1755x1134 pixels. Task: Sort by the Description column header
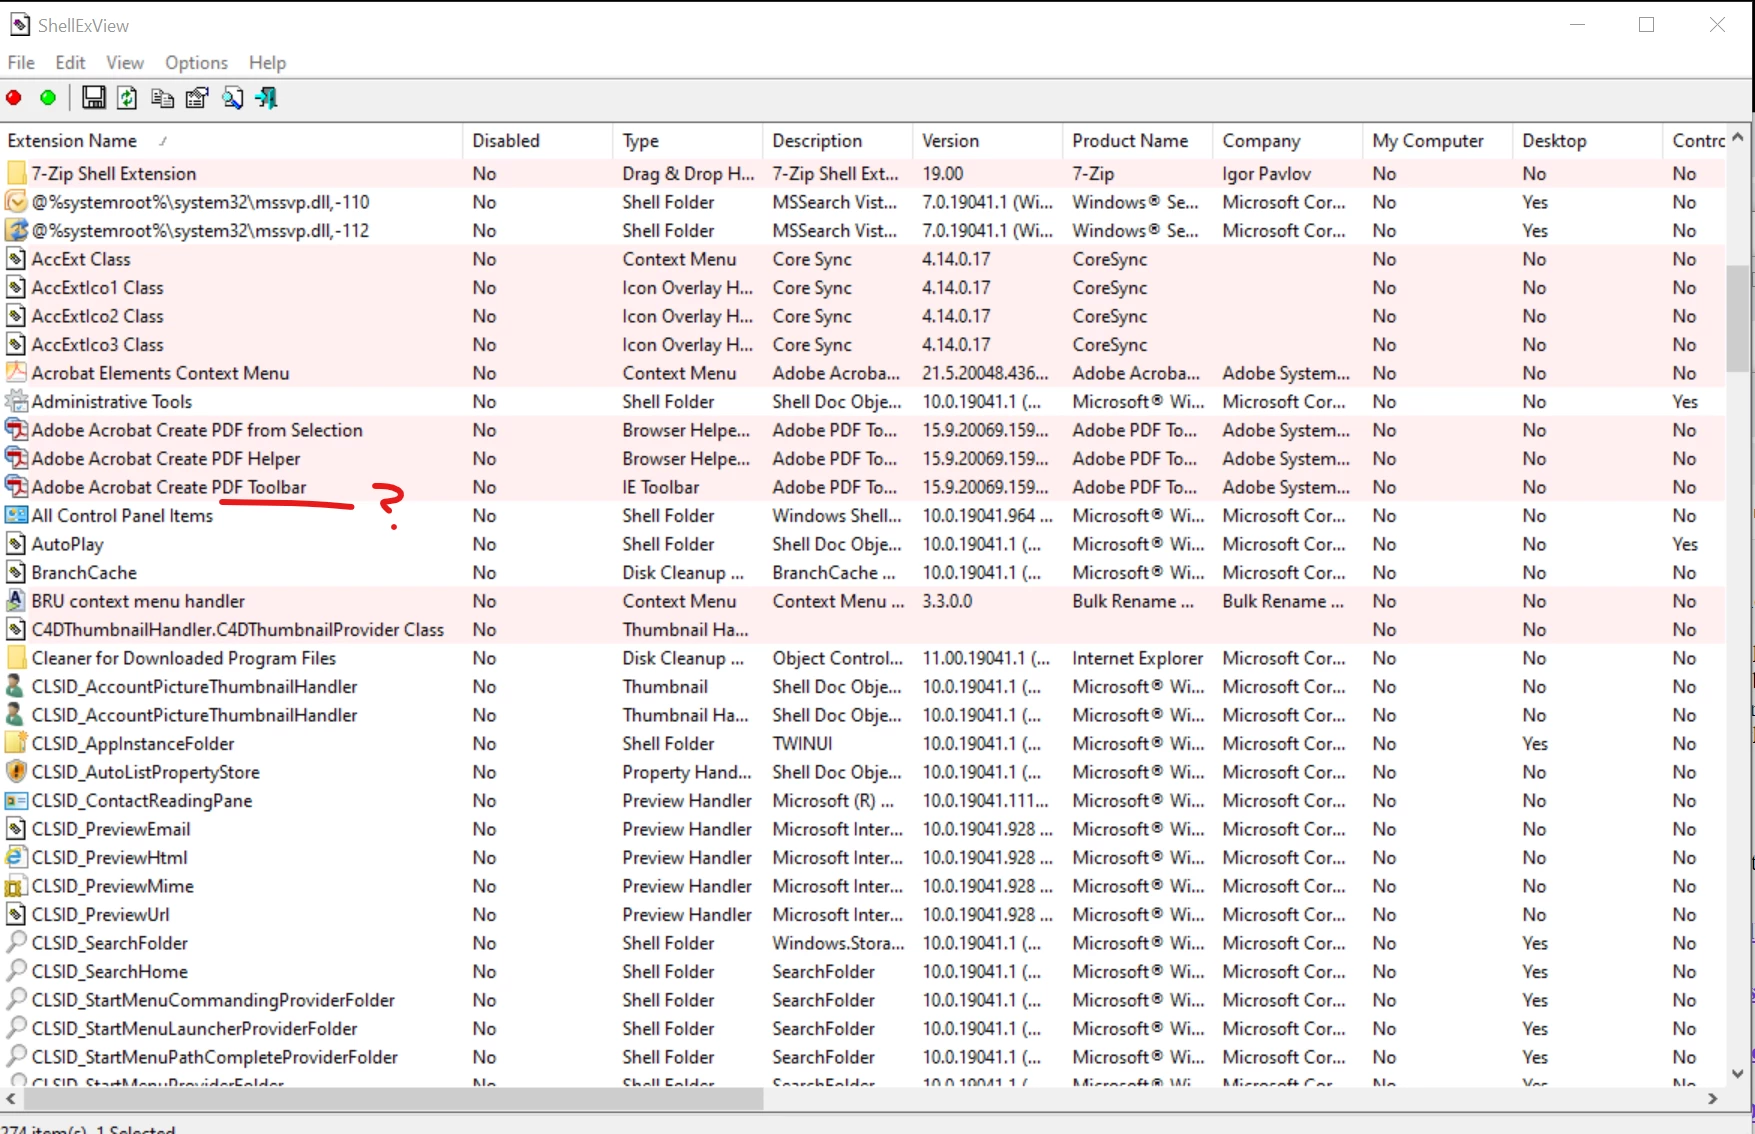click(837, 141)
